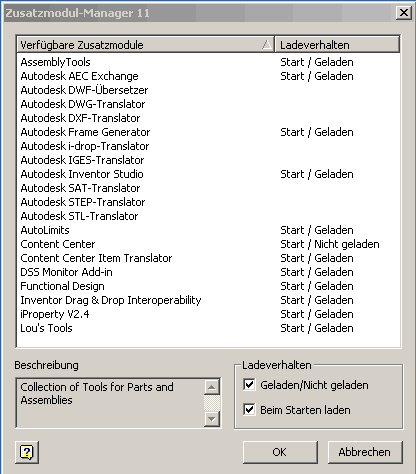Sort by the Ladeverhalten column header
416x474 pixels.
(337, 44)
